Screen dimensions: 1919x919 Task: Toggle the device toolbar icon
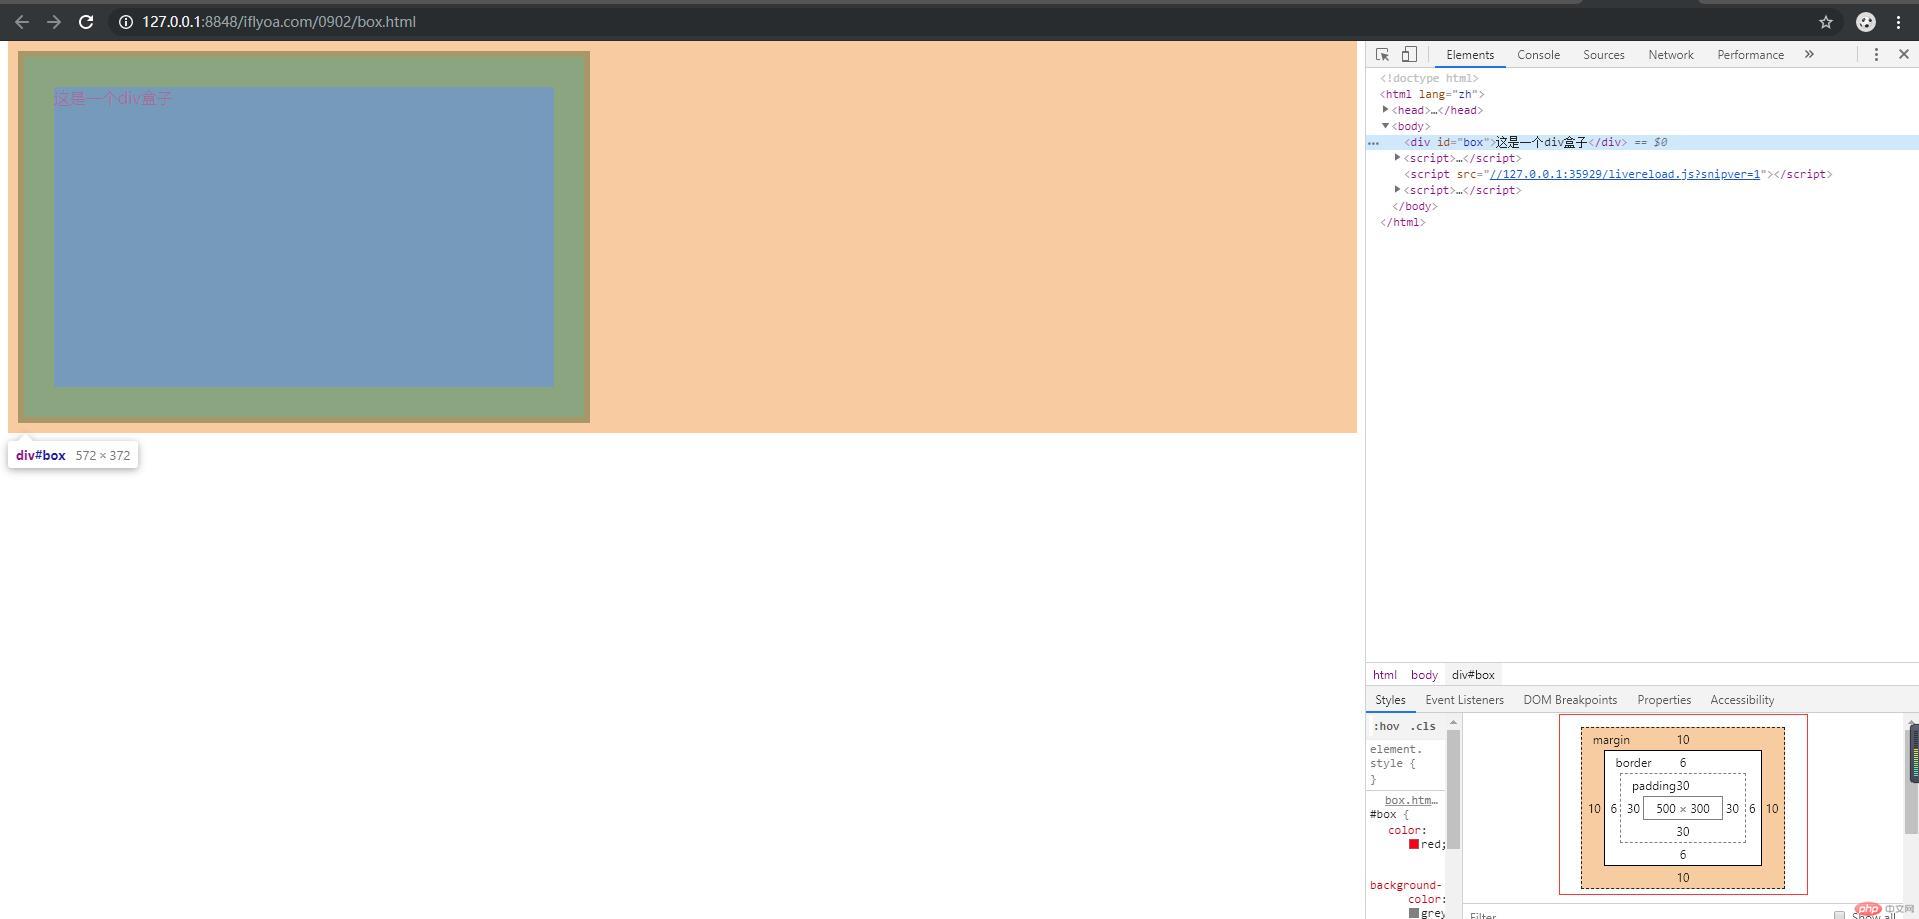coord(1409,55)
